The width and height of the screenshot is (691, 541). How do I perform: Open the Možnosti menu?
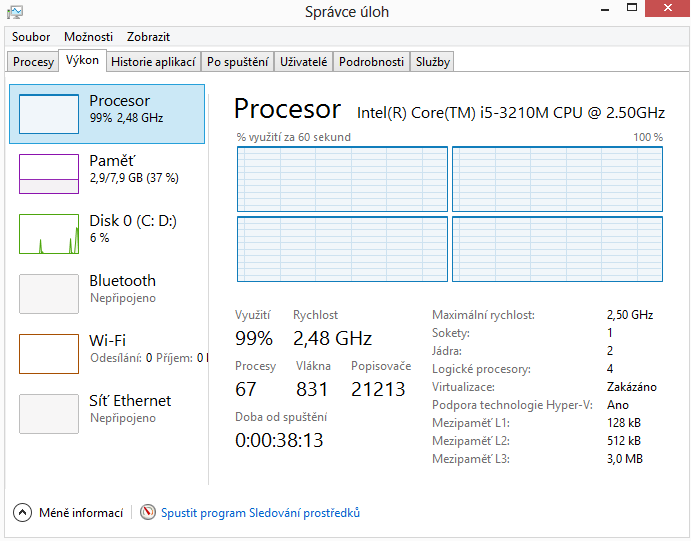click(x=88, y=36)
